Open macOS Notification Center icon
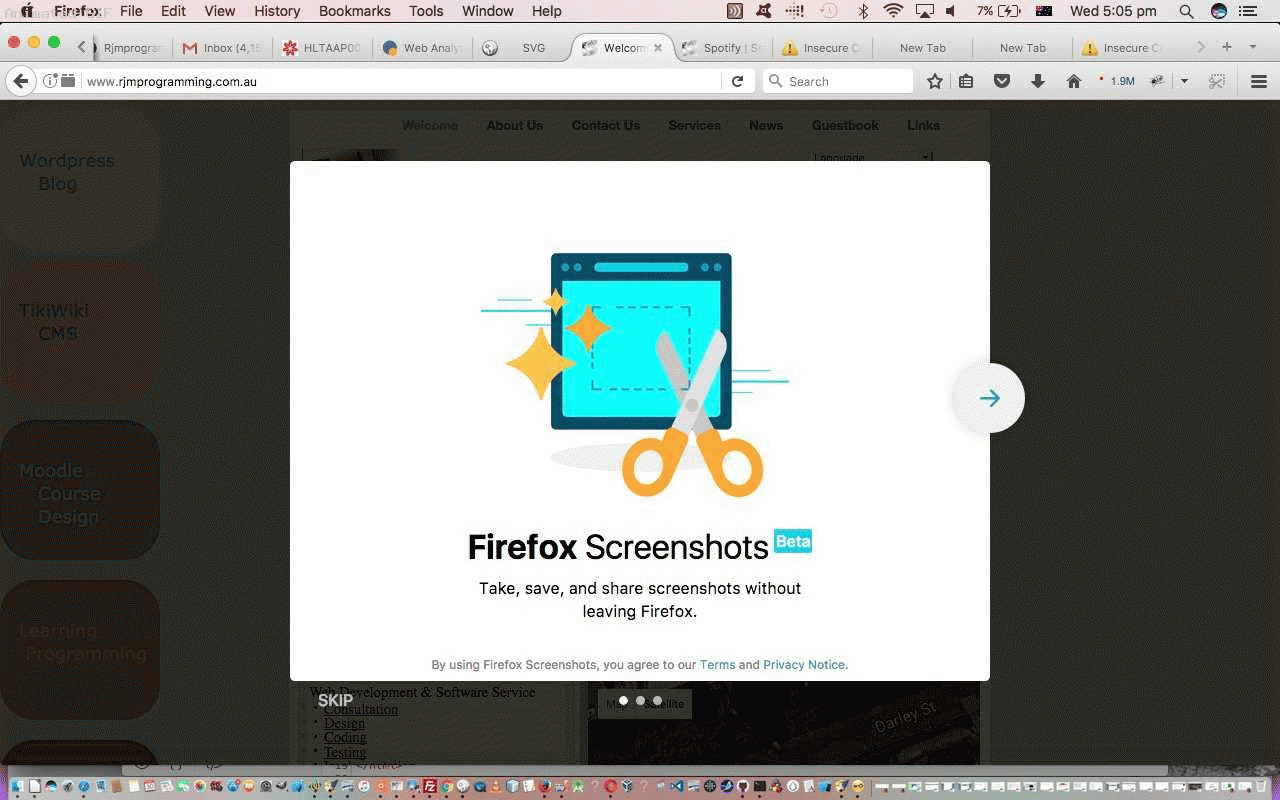Image resolution: width=1280 pixels, height=800 pixels. pyautogui.click(x=1247, y=11)
